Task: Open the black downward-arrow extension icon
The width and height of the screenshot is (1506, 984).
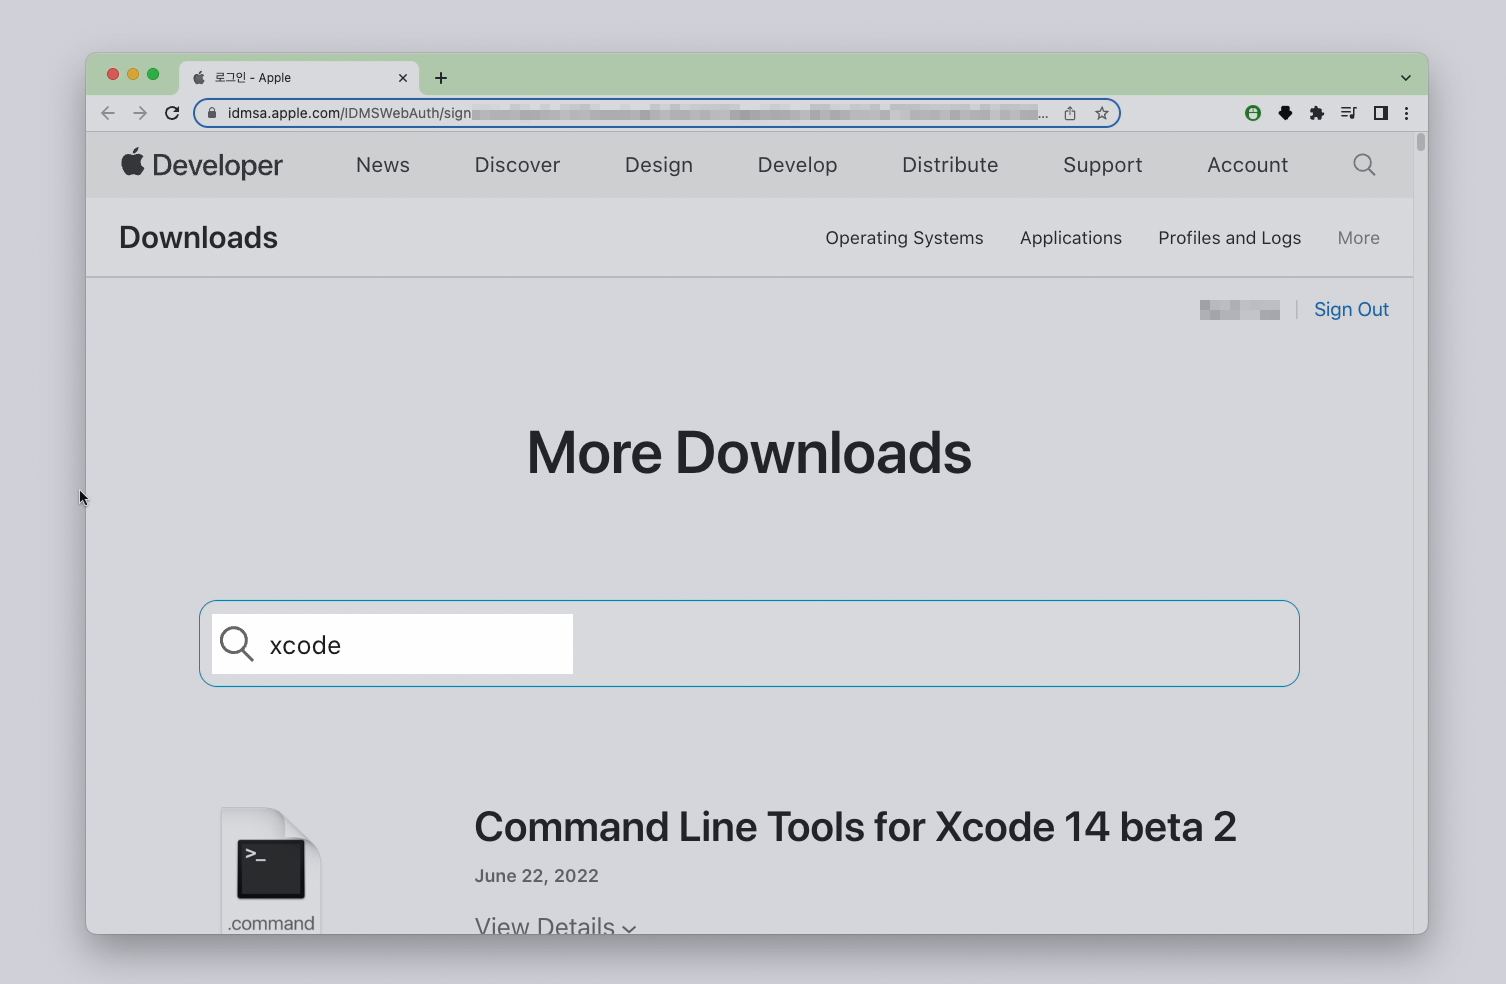Action: click(x=1285, y=113)
